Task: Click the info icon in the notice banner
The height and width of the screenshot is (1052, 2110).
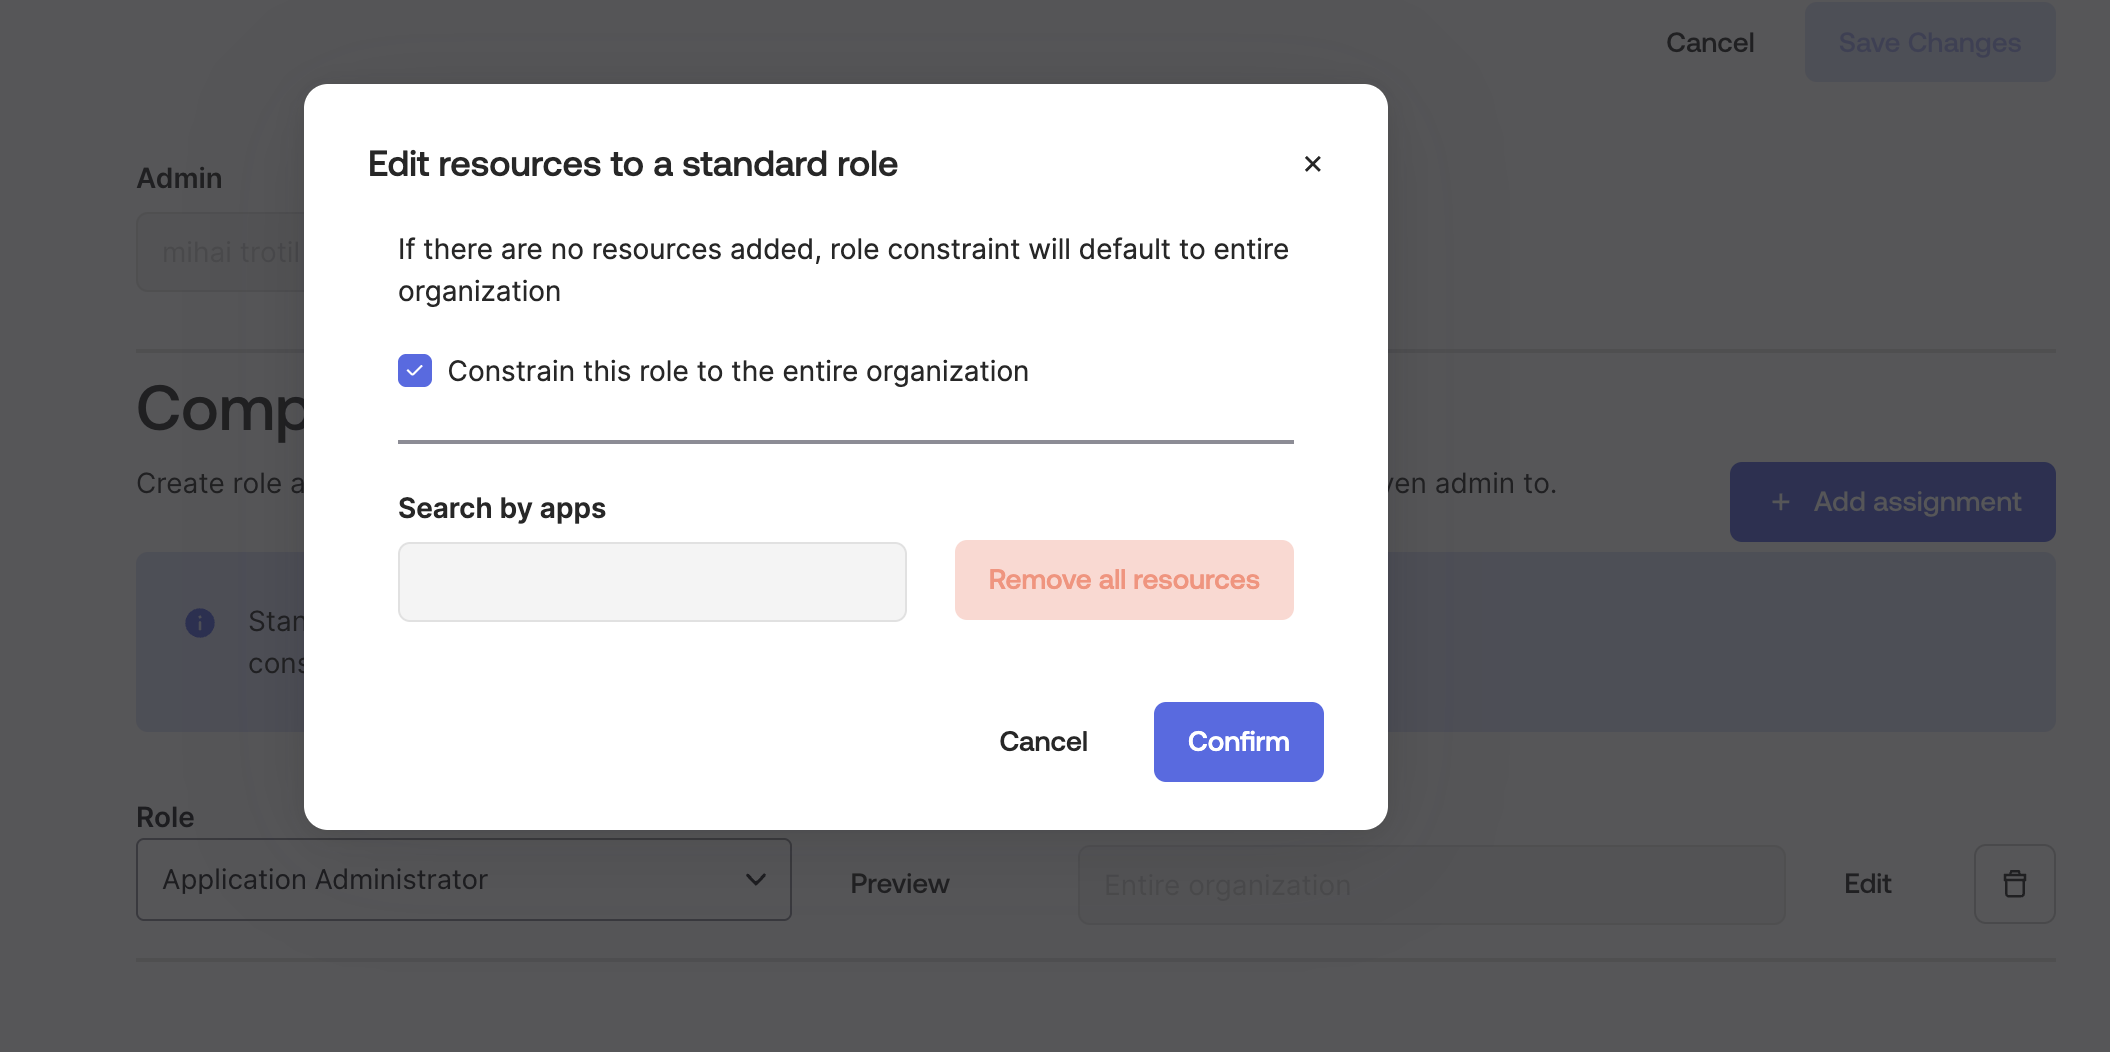Action: pyautogui.click(x=200, y=623)
